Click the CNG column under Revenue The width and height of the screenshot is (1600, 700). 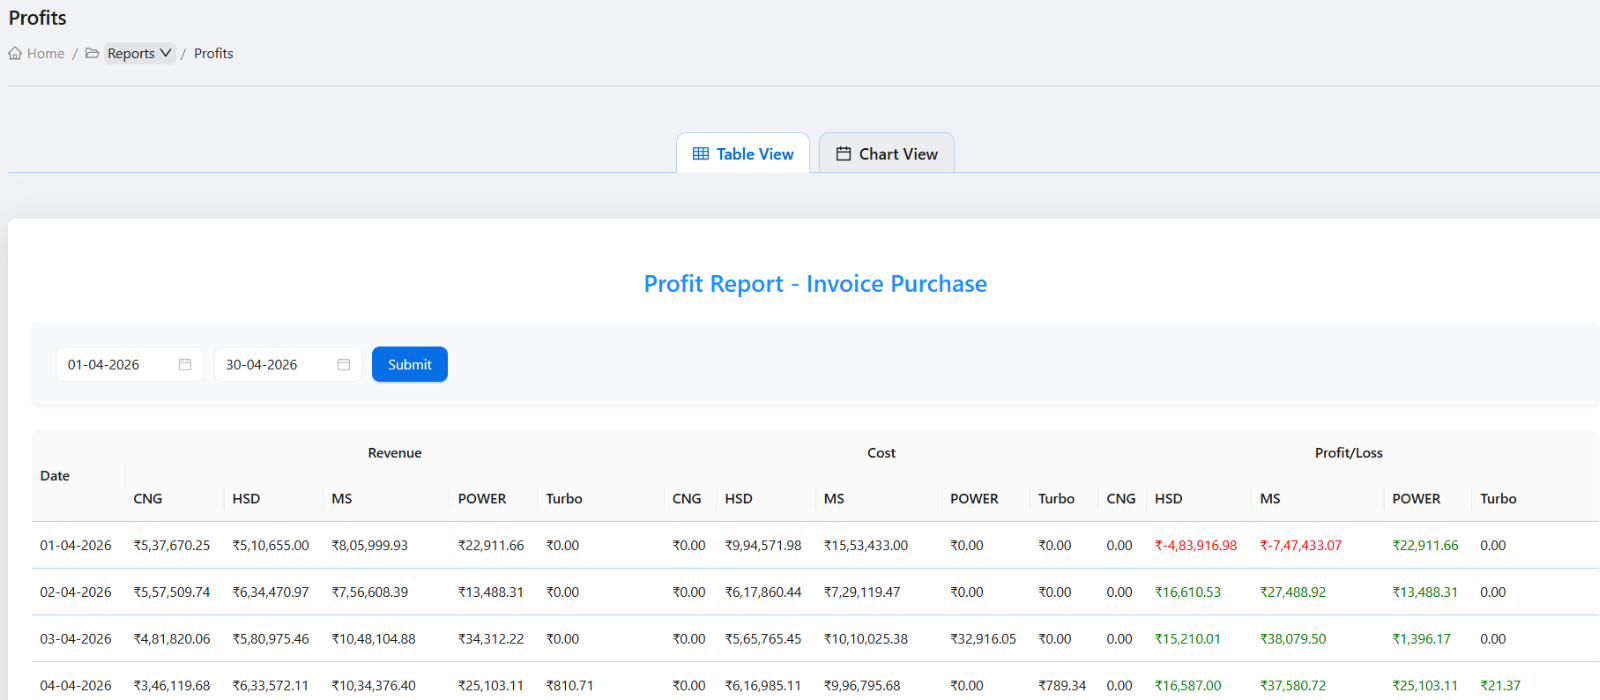click(x=148, y=498)
